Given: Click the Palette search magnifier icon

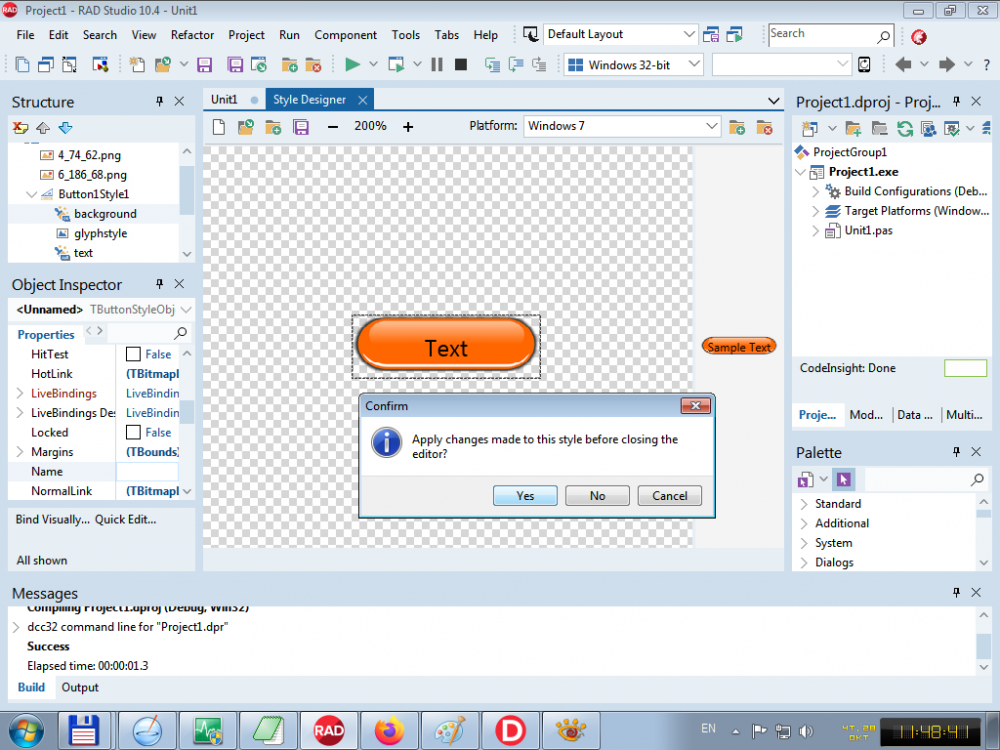Looking at the screenshot, I should [977, 479].
